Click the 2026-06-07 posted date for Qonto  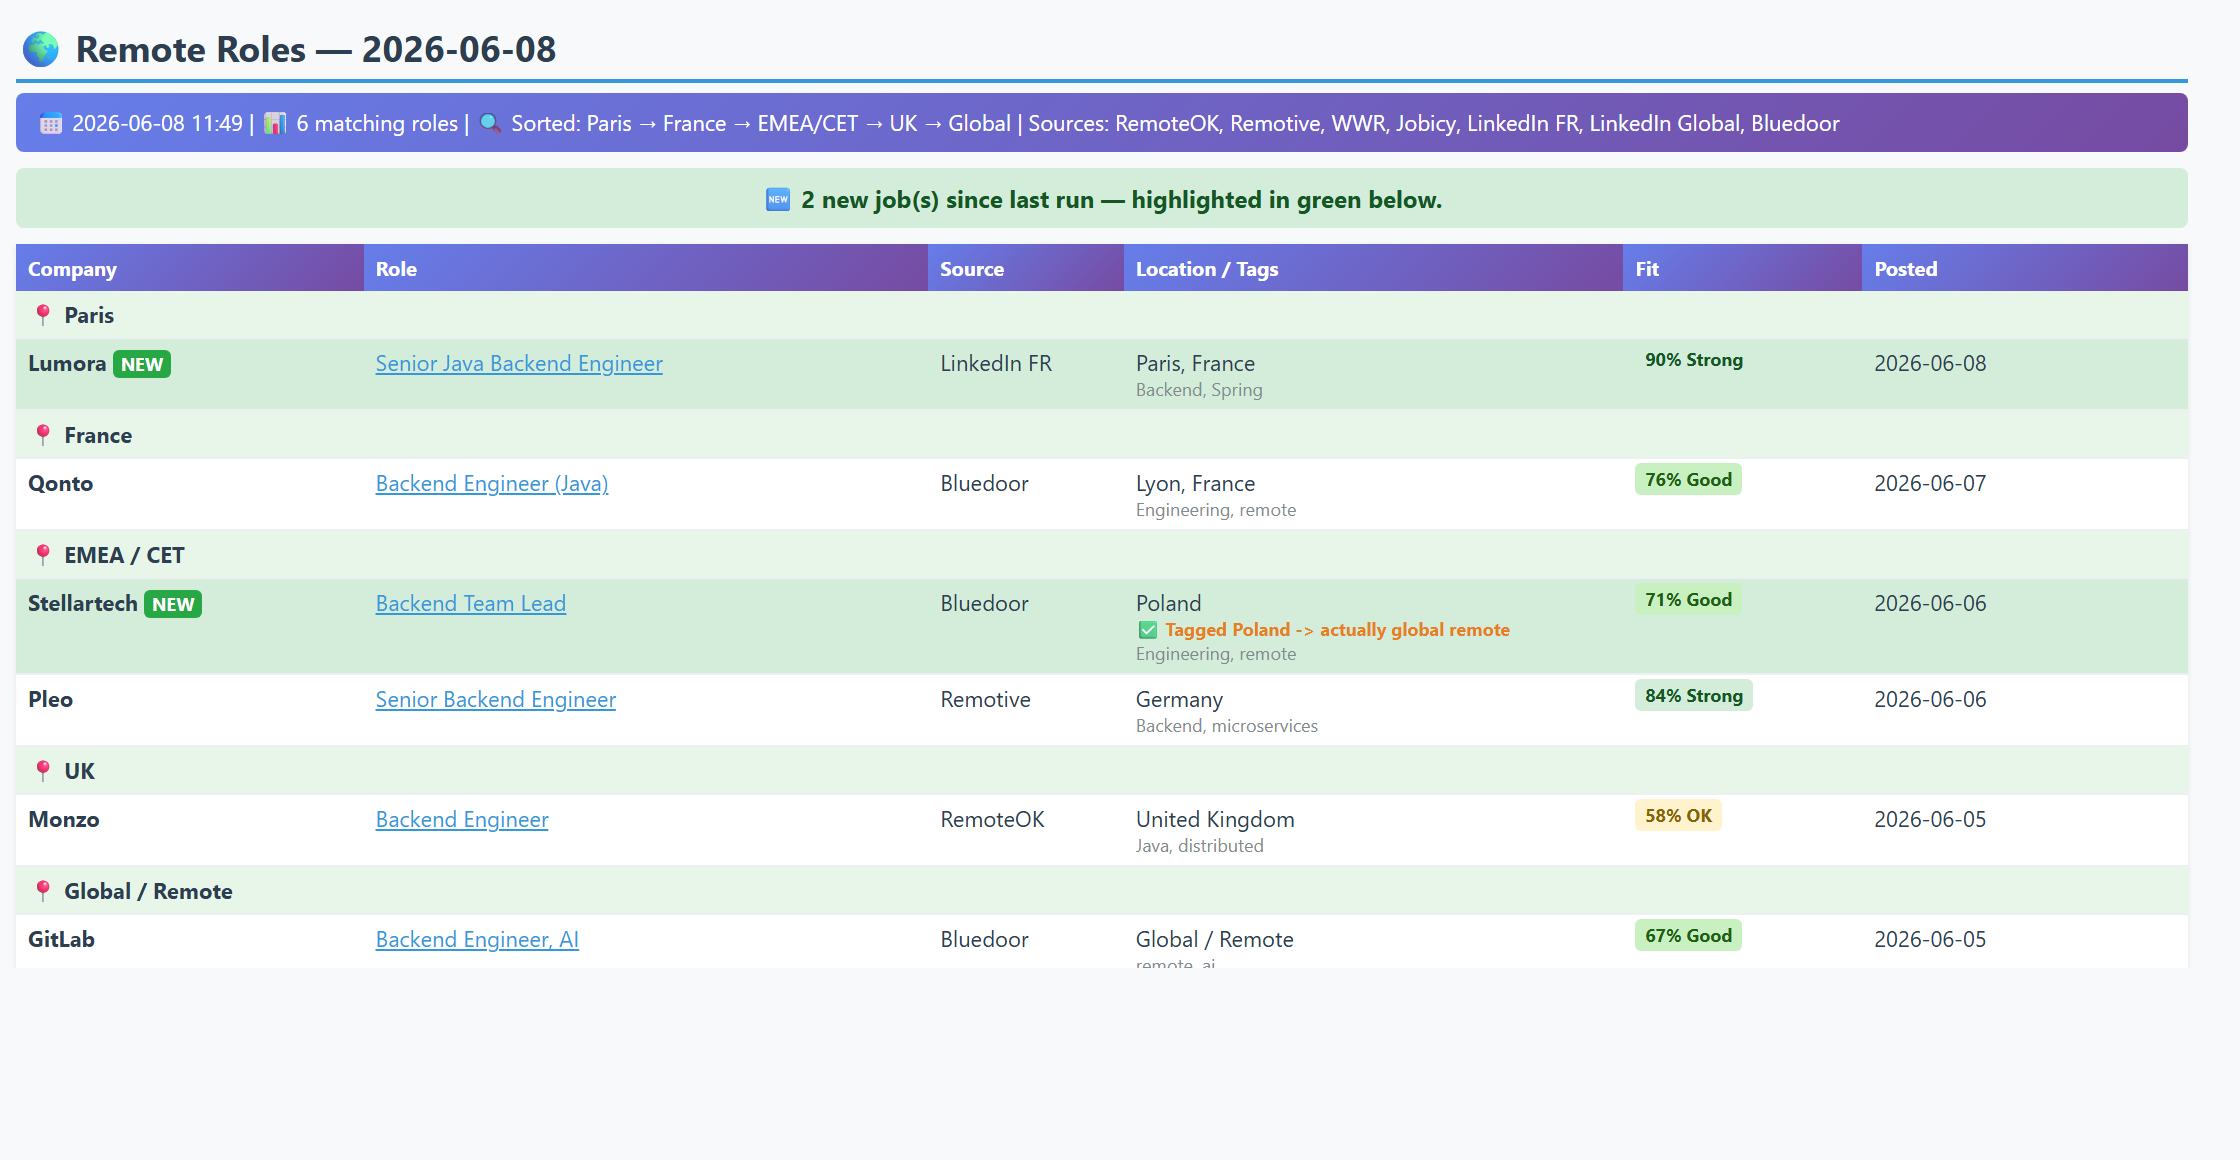point(1930,484)
